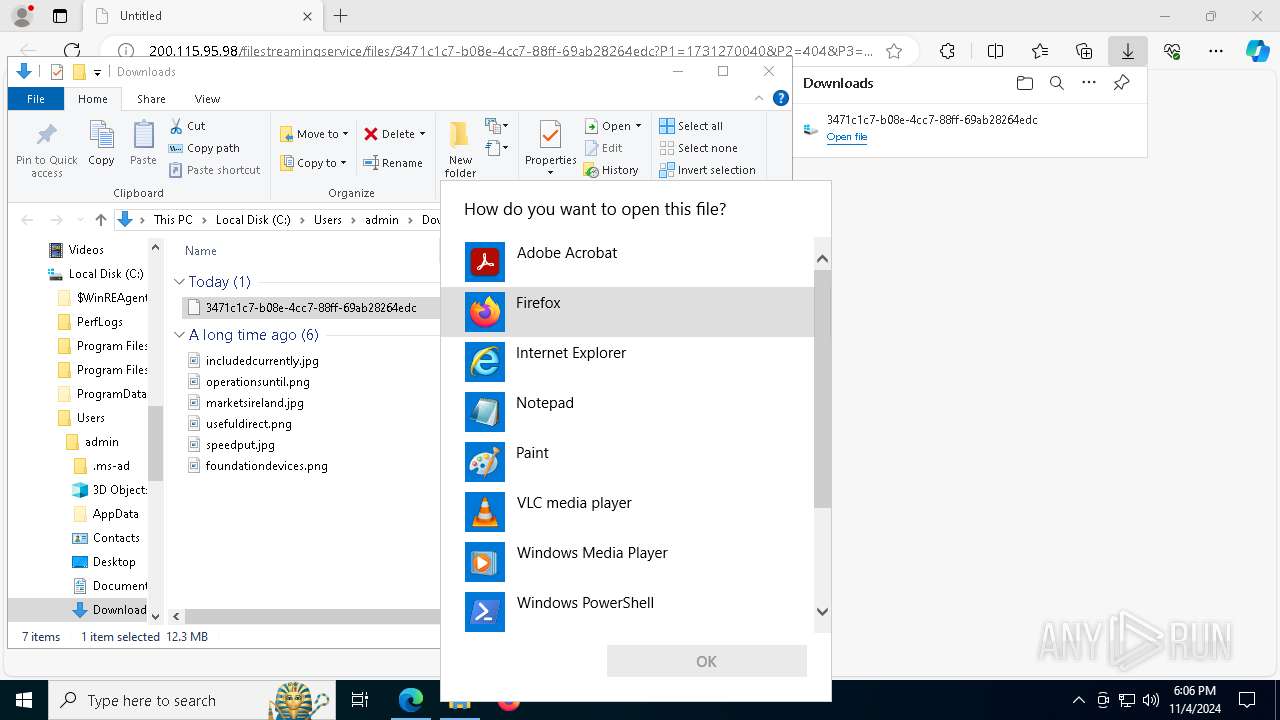Click Task View on taskbar

[x=360, y=700]
